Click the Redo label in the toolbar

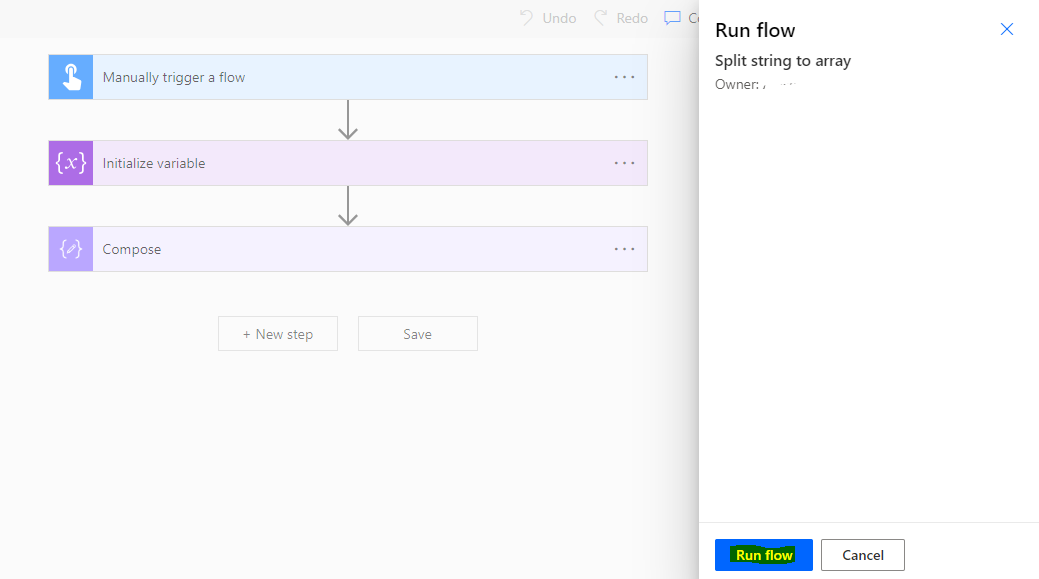[632, 19]
